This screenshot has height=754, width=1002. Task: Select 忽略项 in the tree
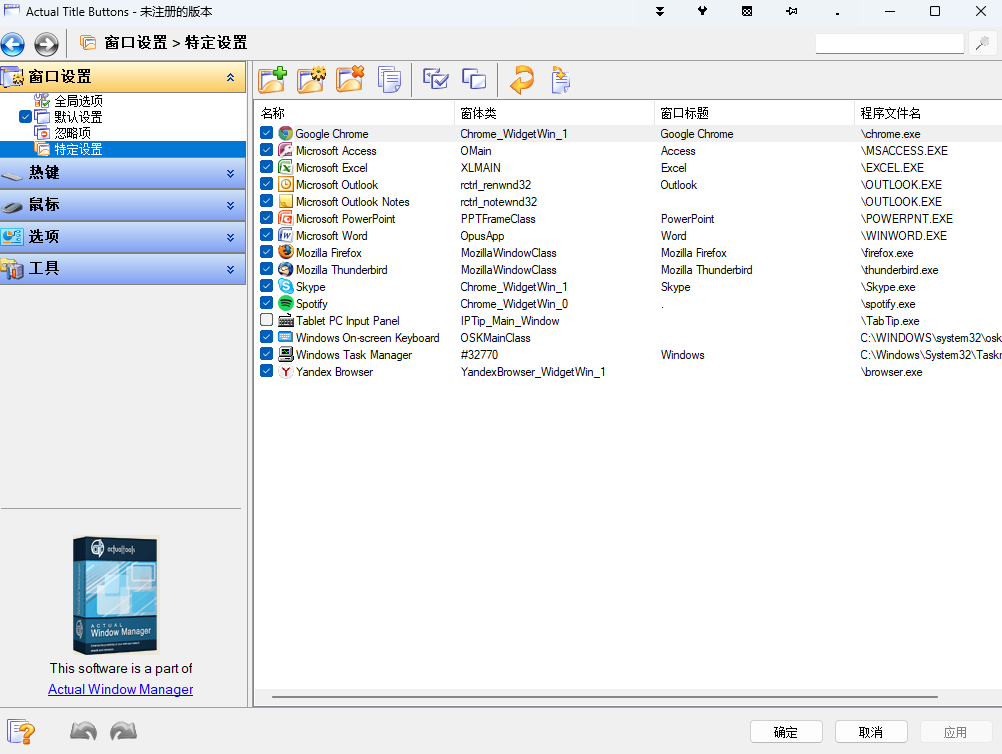pos(72,133)
